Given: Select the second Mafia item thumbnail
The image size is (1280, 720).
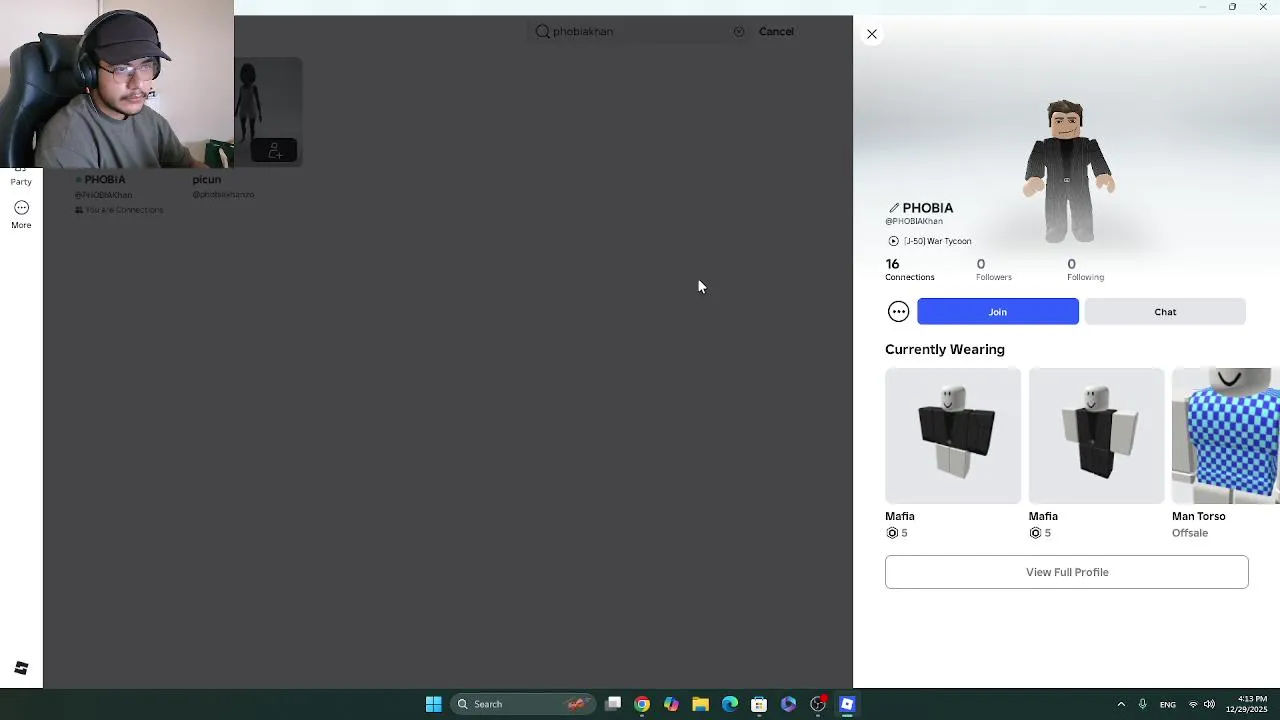Looking at the screenshot, I should [1096, 436].
